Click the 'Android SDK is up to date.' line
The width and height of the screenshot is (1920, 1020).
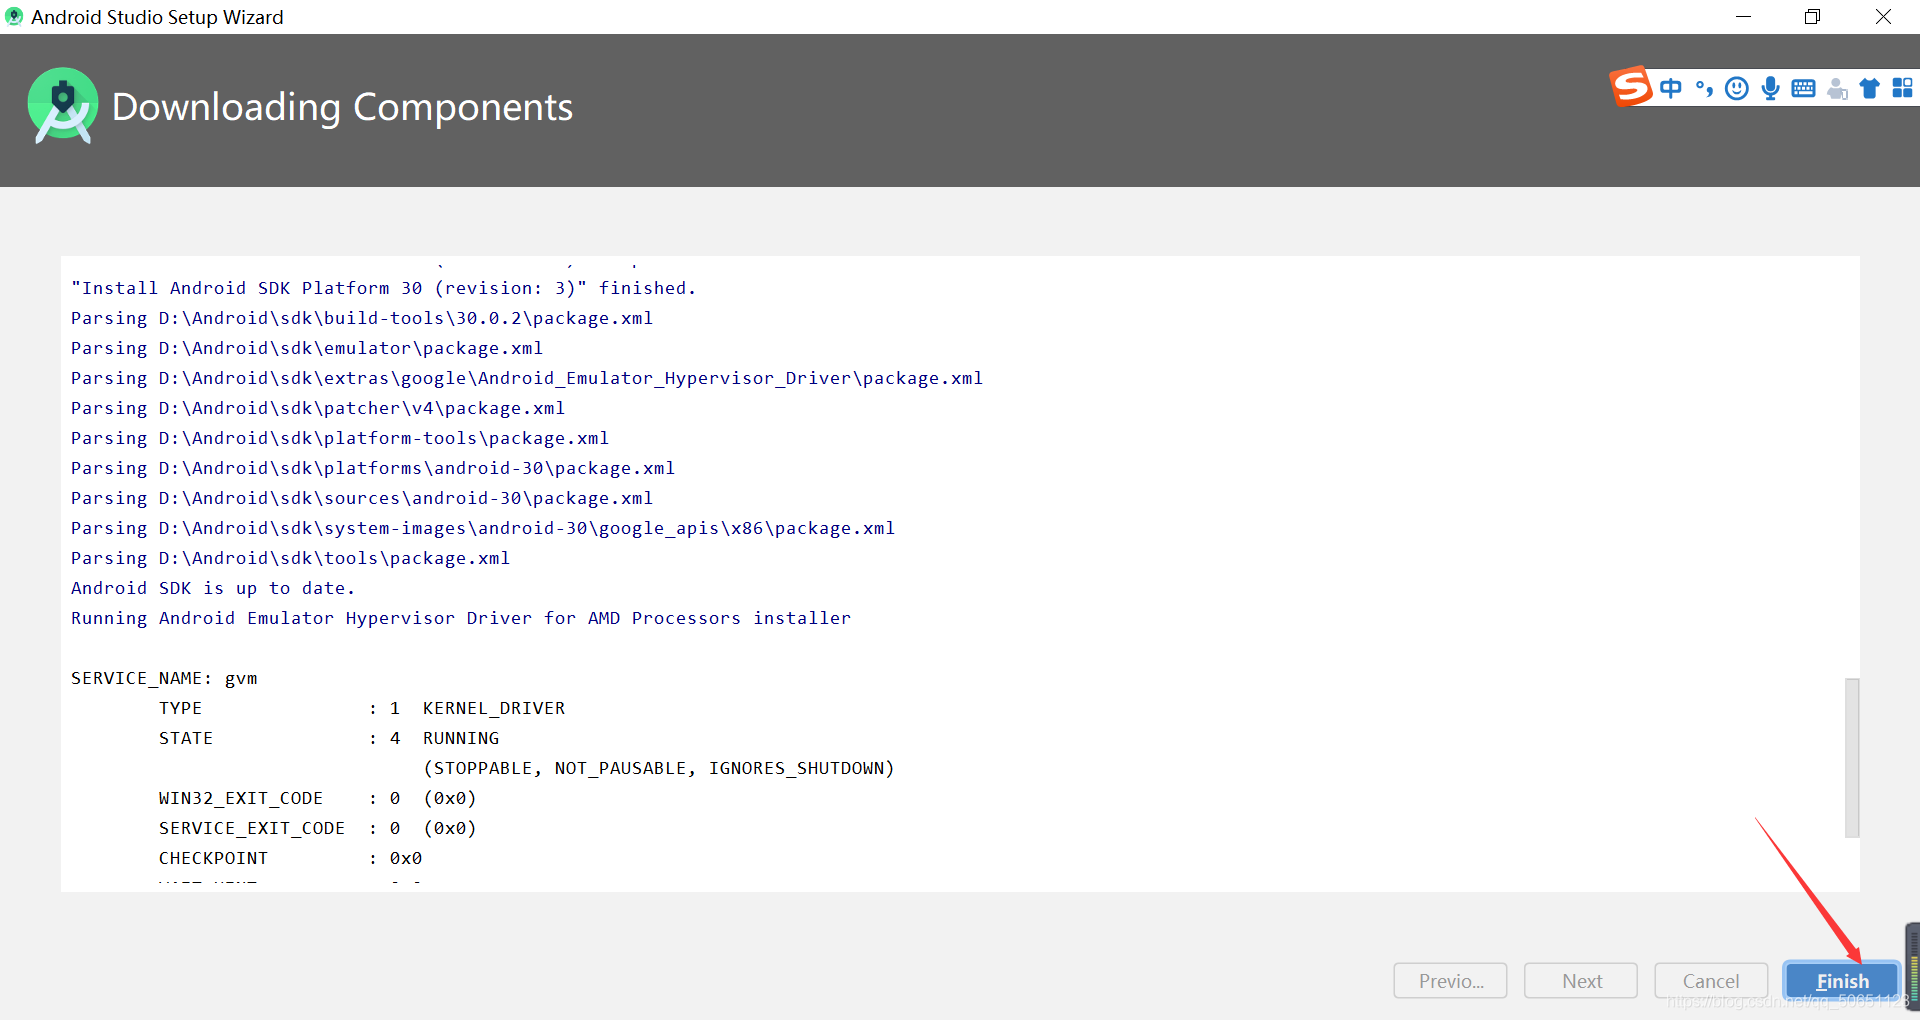(x=213, y=588)
